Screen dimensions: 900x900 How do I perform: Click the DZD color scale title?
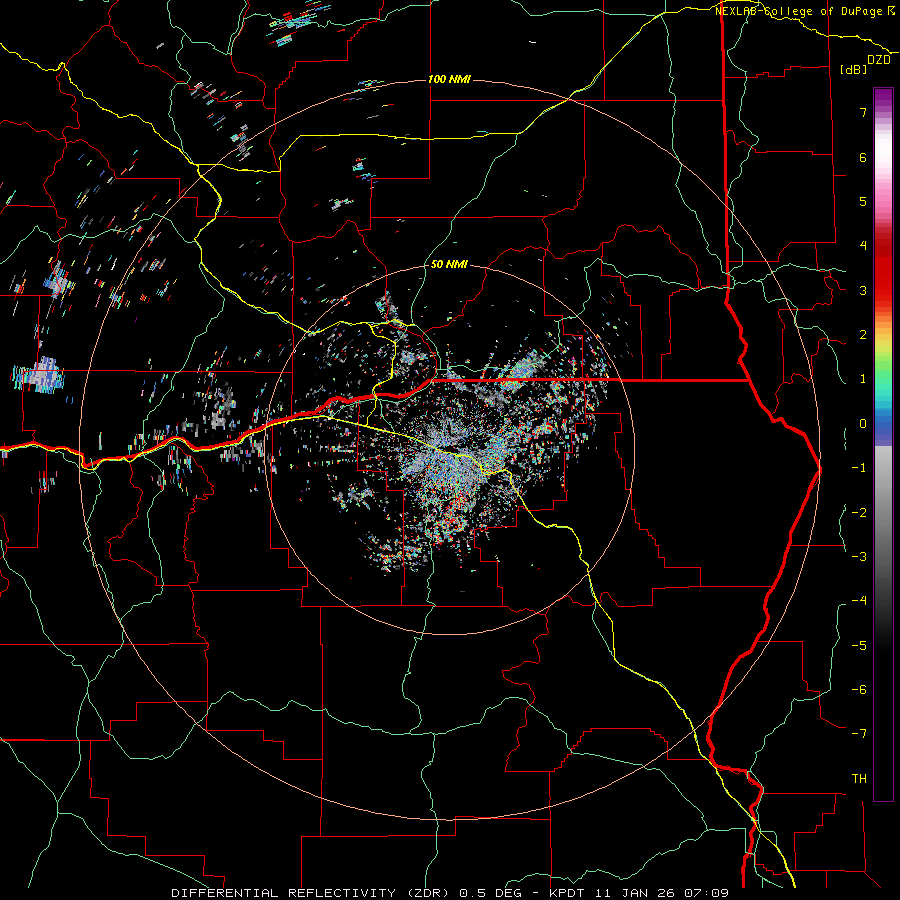pos(878,60)
